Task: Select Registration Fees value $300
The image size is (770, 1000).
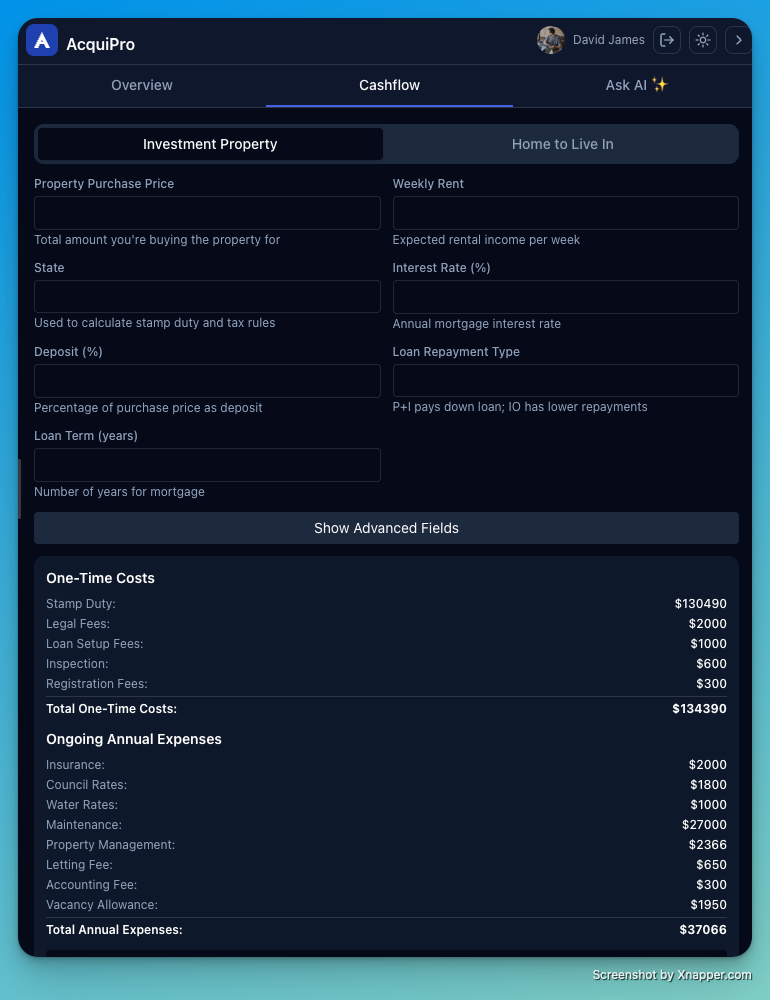Action: click(x=711, y=684)
